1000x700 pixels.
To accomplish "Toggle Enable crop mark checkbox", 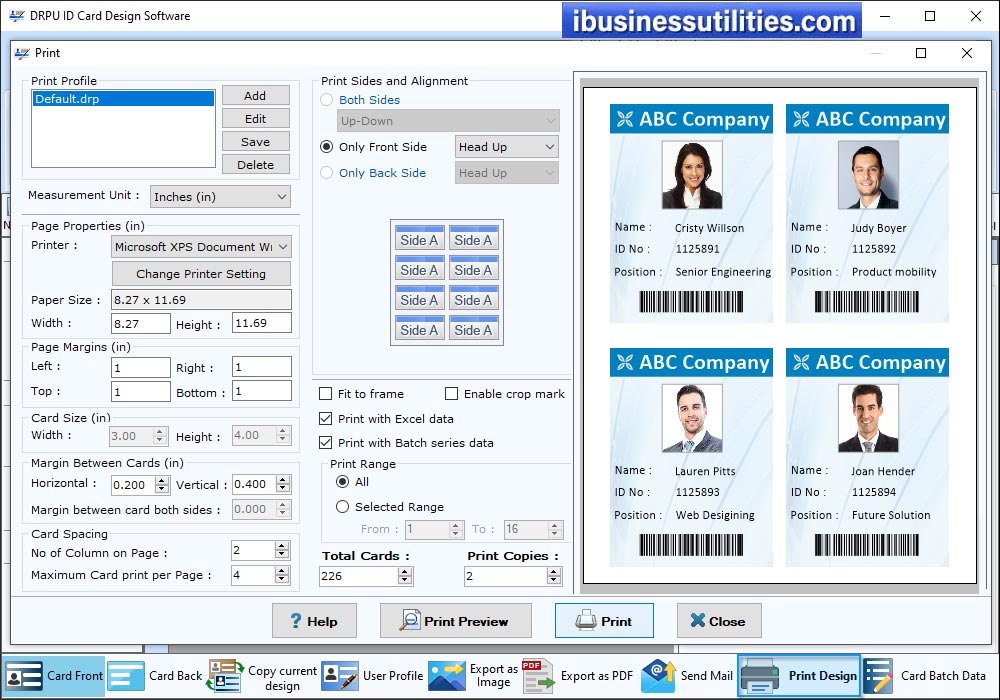I will [x=452, y=394].
